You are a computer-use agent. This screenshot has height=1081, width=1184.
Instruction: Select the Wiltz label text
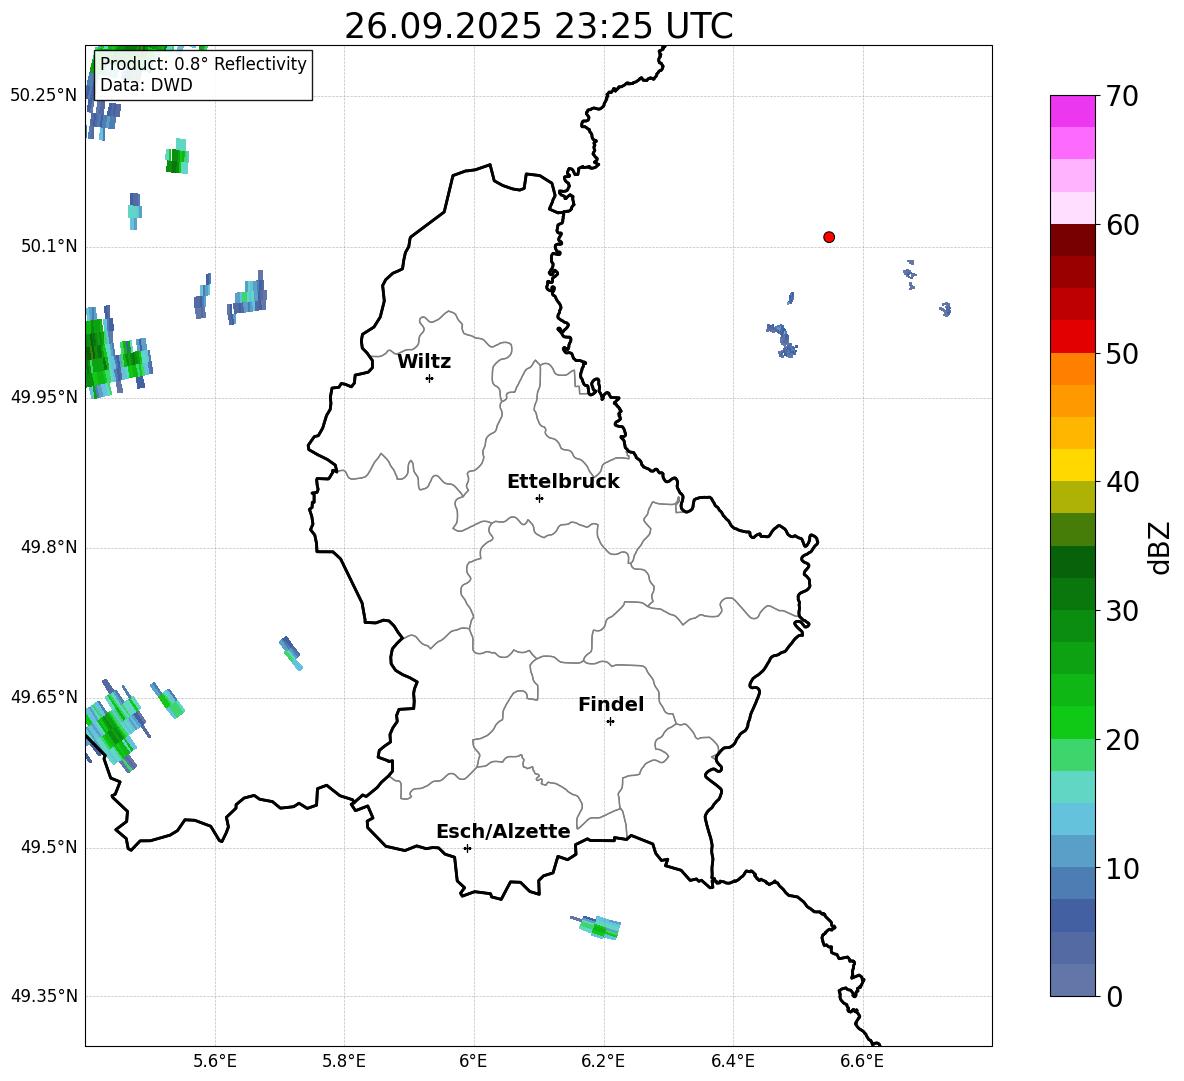point(424,362)
